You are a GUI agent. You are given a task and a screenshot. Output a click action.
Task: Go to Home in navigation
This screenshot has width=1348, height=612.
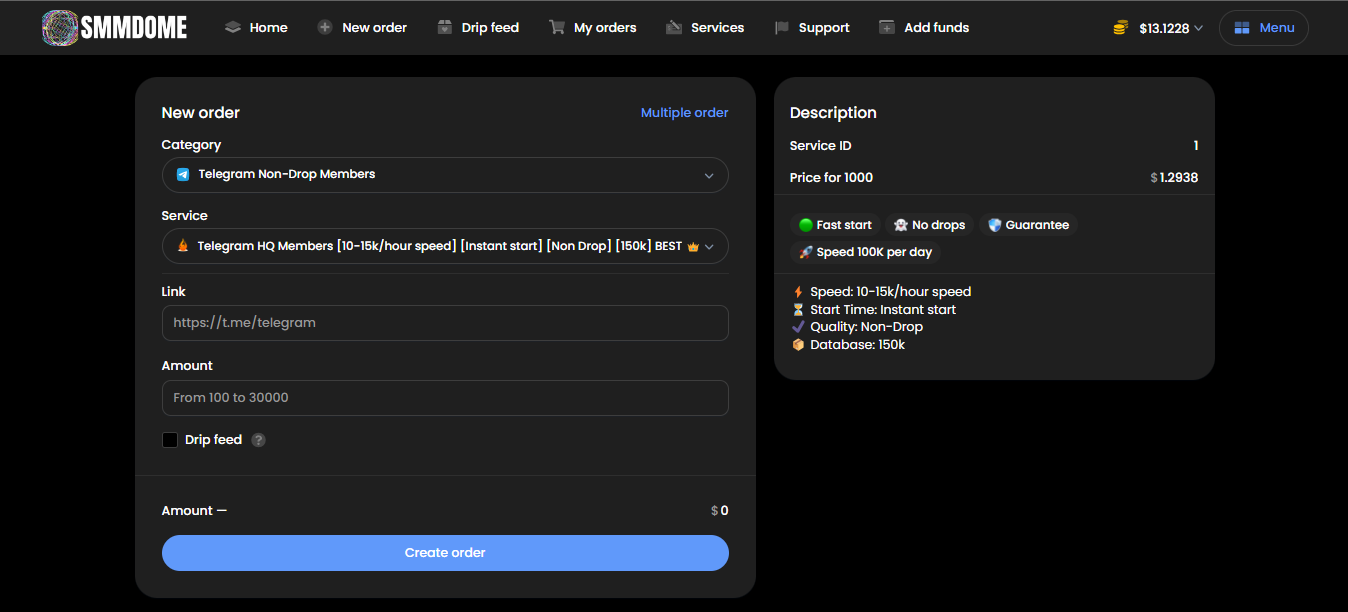pos(256,28)
